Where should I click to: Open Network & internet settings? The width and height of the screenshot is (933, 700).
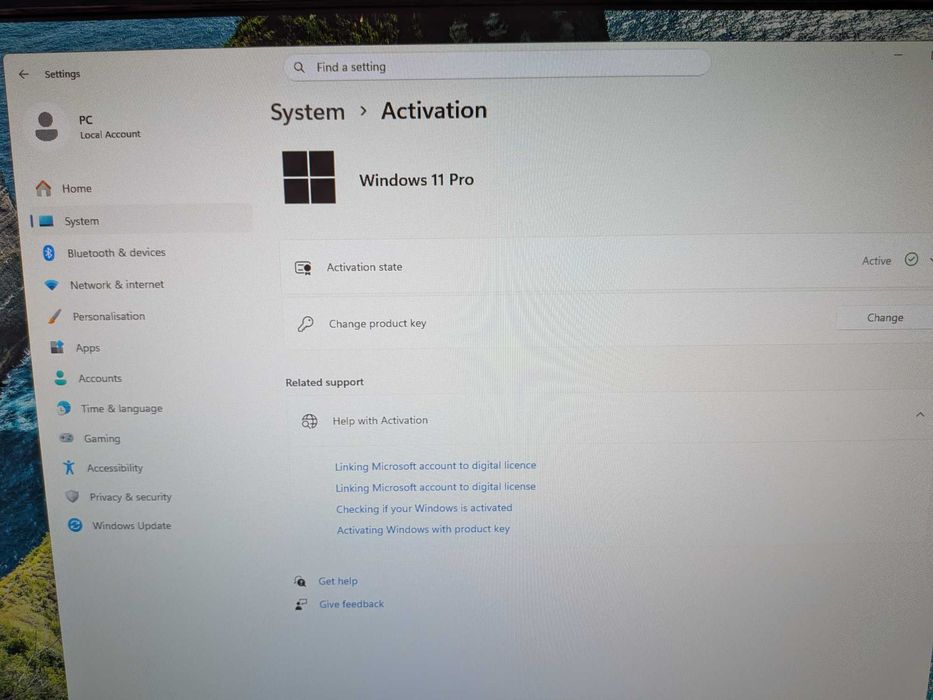tap(117, 285)
